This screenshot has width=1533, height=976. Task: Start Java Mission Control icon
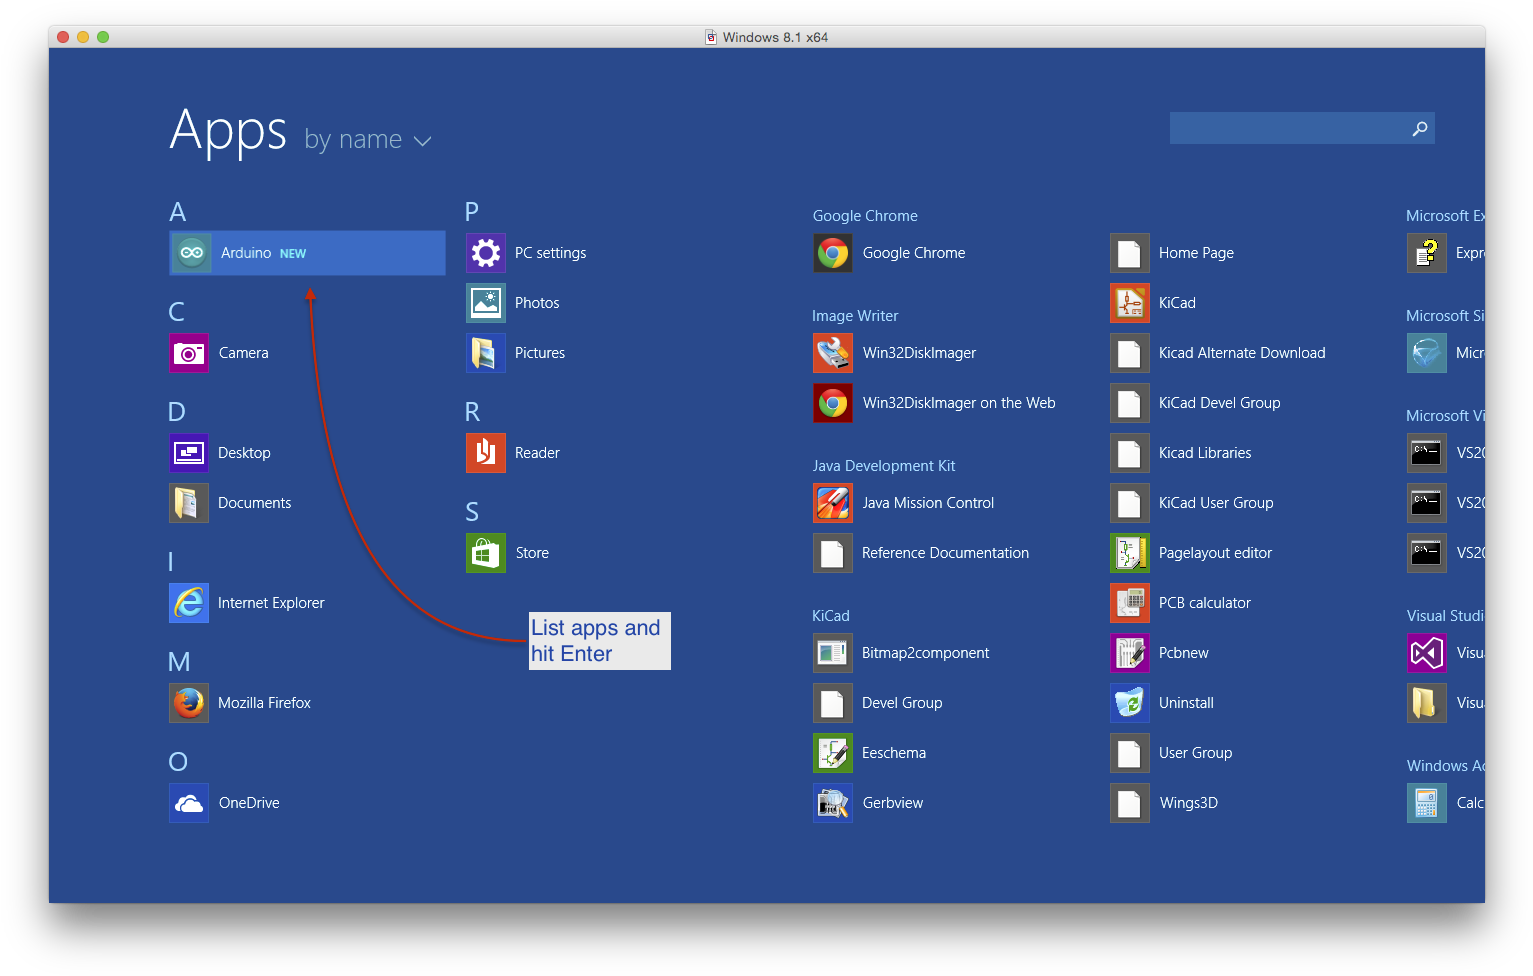coord(833,503)
